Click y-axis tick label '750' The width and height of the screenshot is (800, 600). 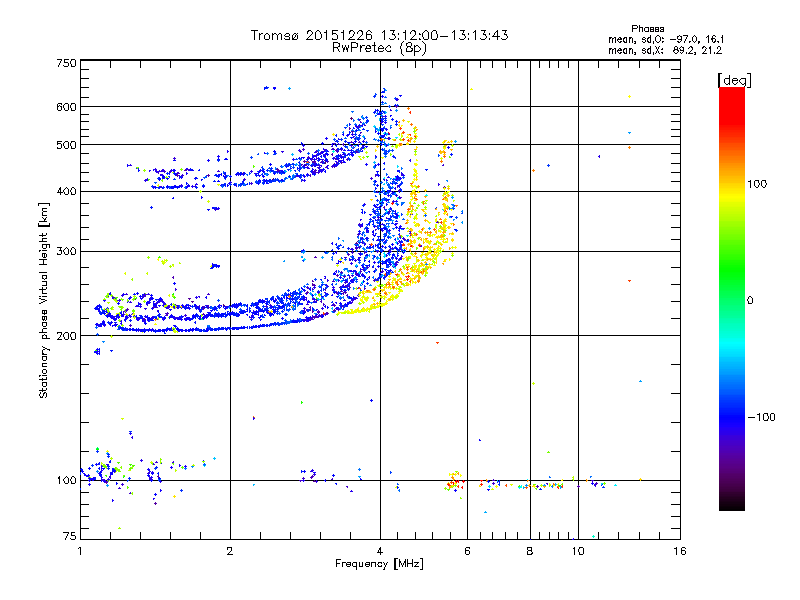[66, 63]
